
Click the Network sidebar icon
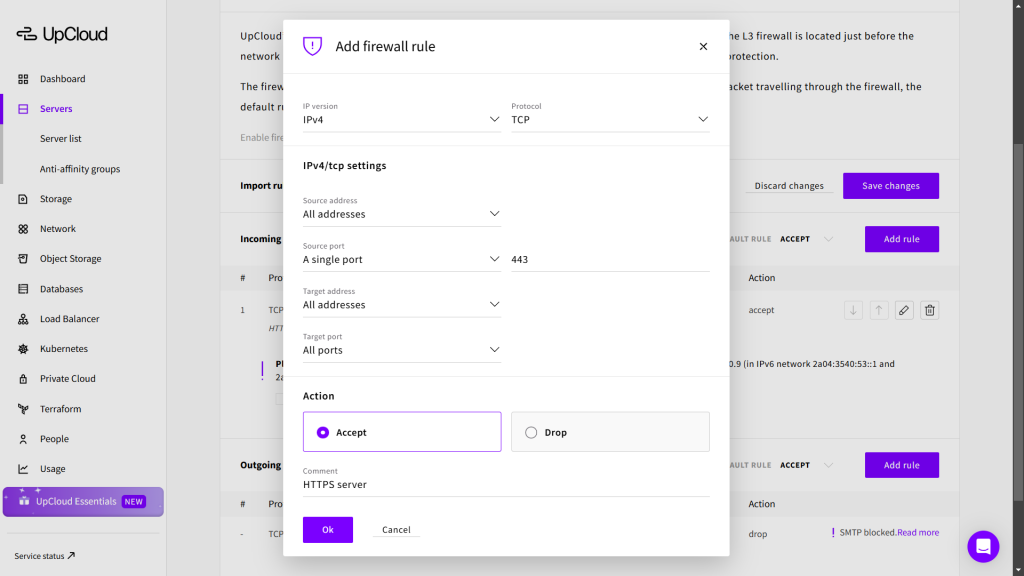23,229
